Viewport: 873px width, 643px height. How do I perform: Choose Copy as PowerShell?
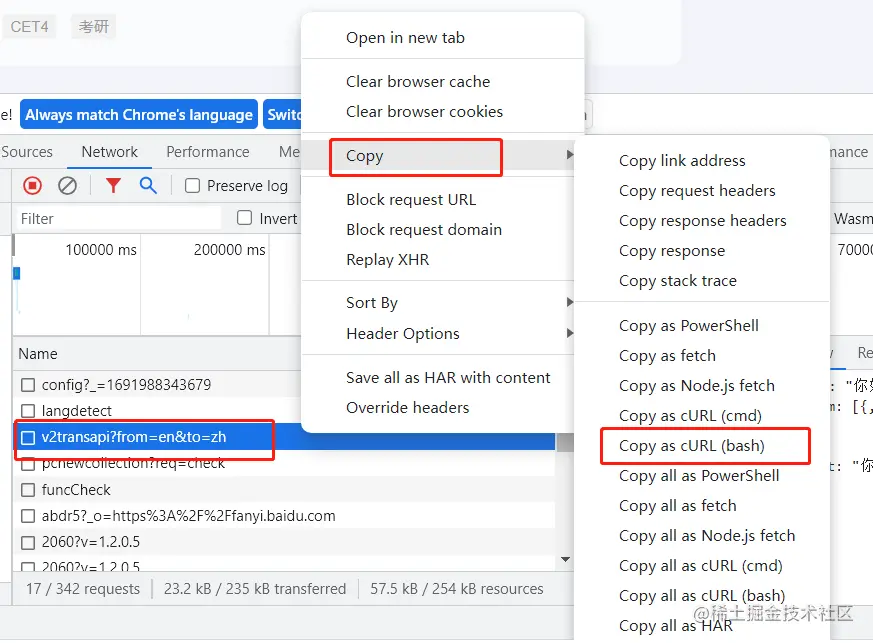[x=689, y=326]
